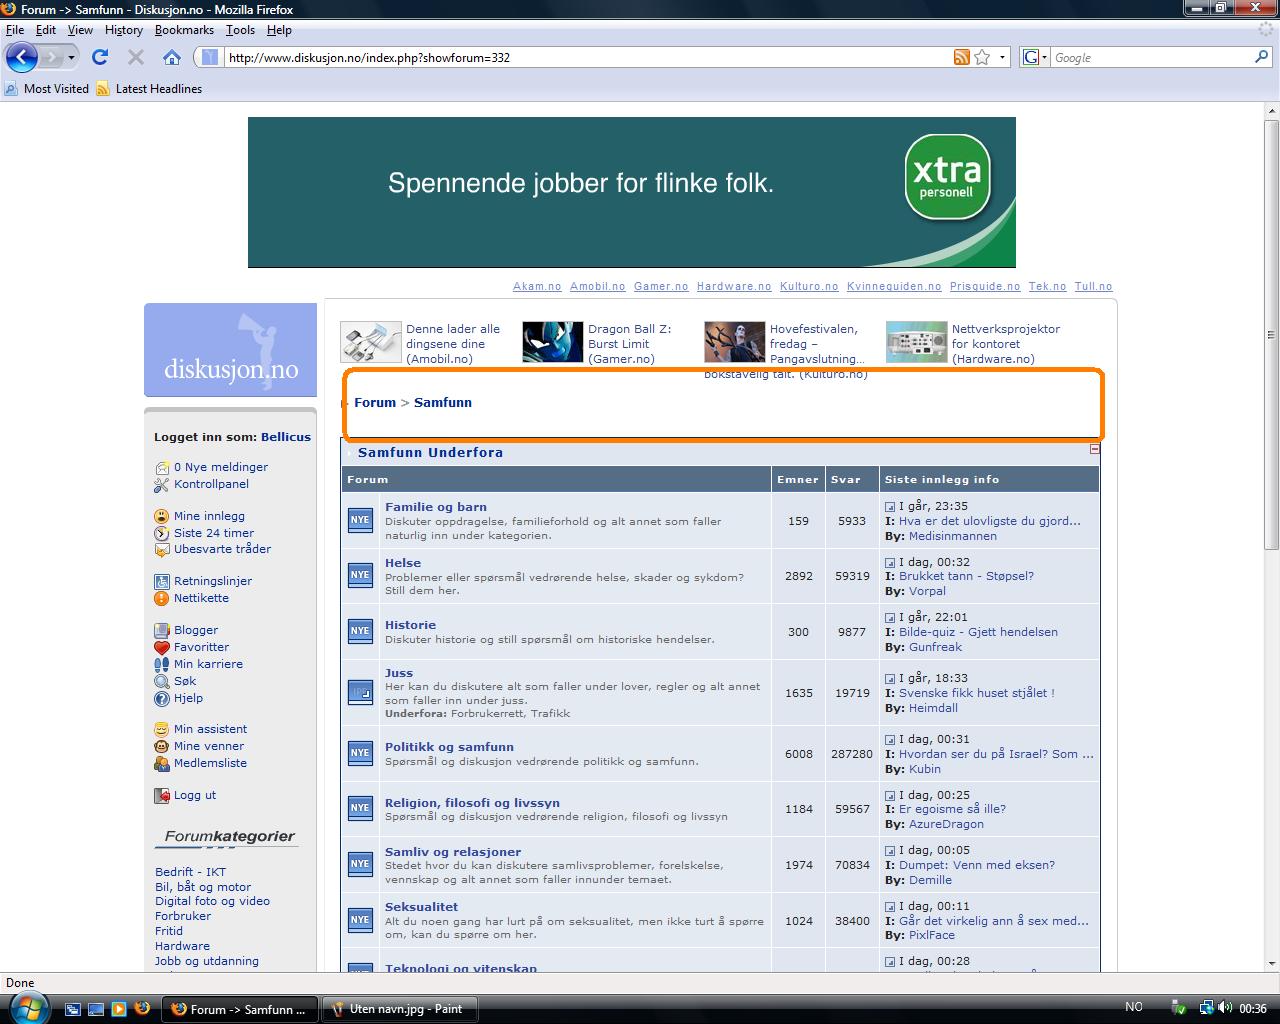Click the Ubesvarte tråder icon
1280x1024 pixels.
click(x=162, y=549)
